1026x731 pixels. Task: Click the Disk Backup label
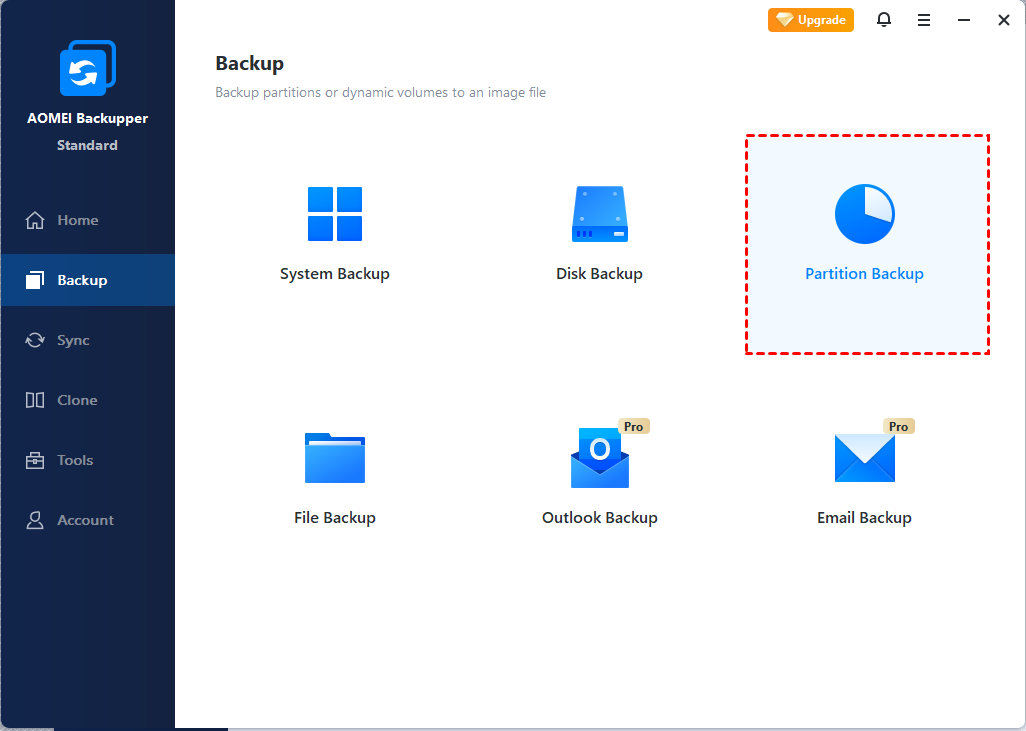pyautogui.click(x=599, y=274)
